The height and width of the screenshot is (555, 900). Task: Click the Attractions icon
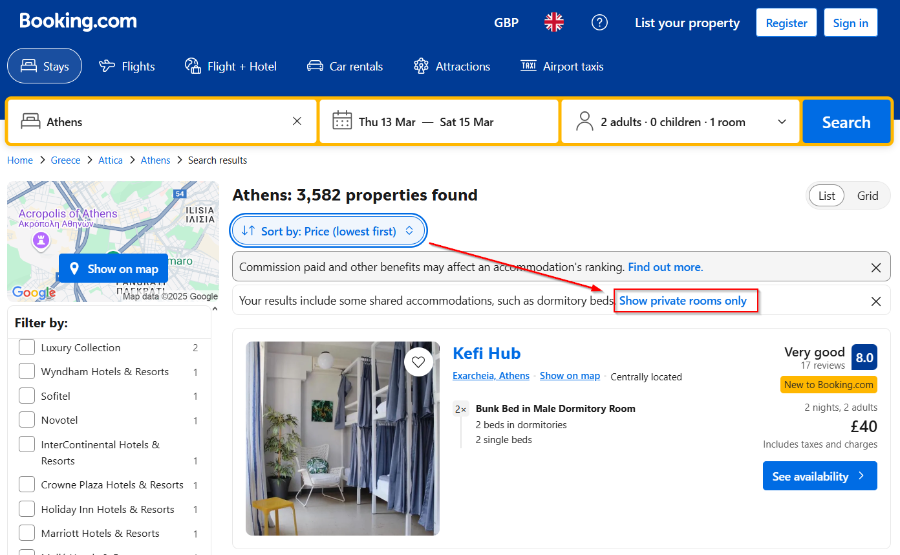421,66
